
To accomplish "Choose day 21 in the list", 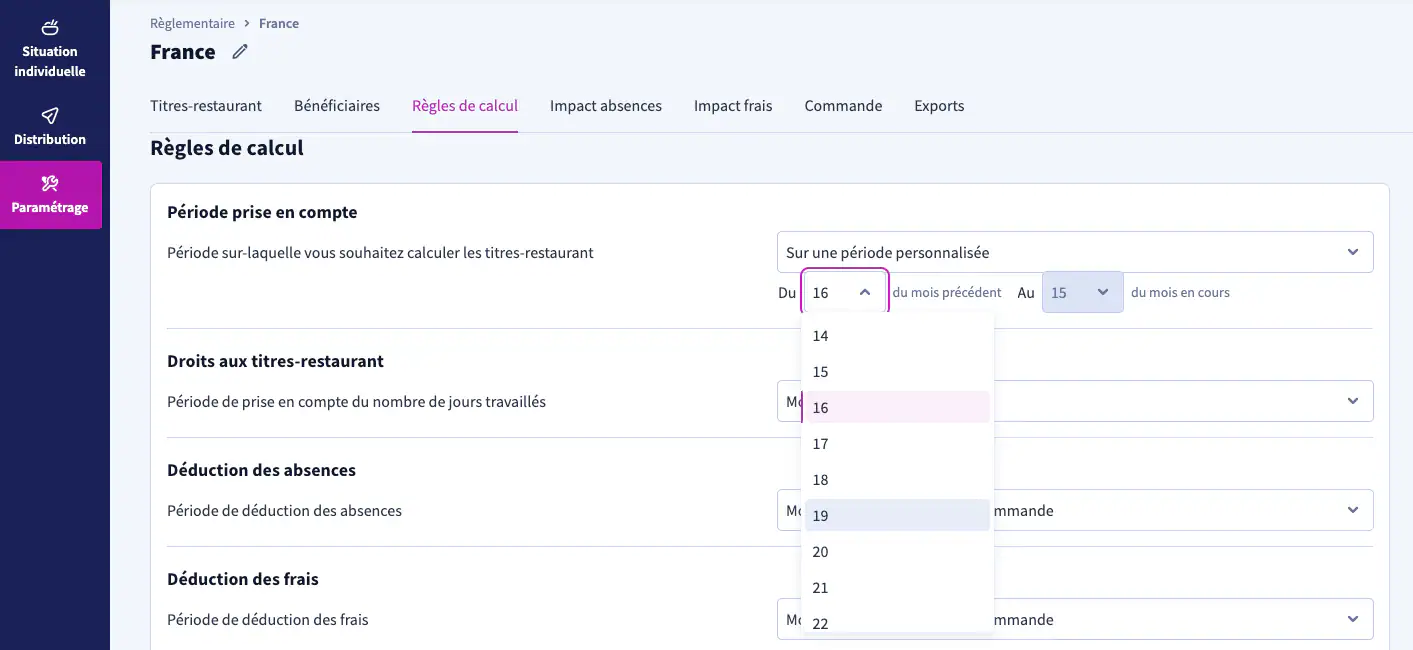I will click(897, 588).
